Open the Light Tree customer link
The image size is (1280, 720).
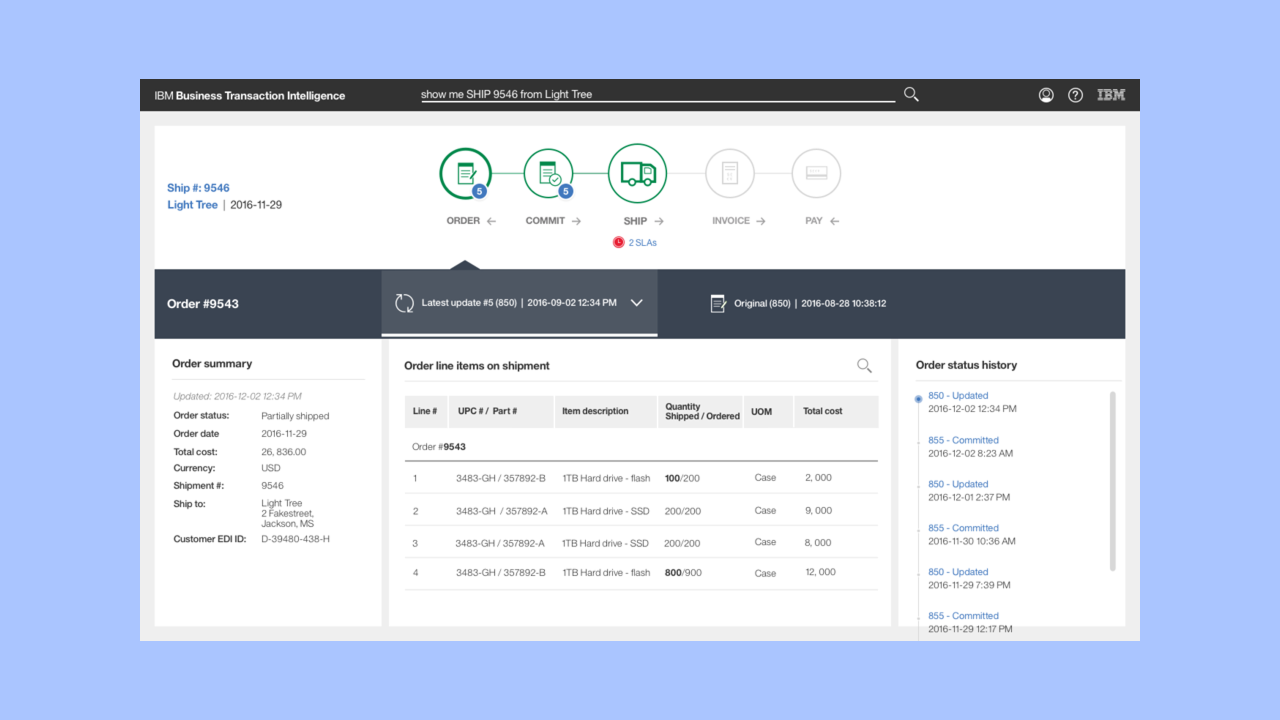pos(192,205)
